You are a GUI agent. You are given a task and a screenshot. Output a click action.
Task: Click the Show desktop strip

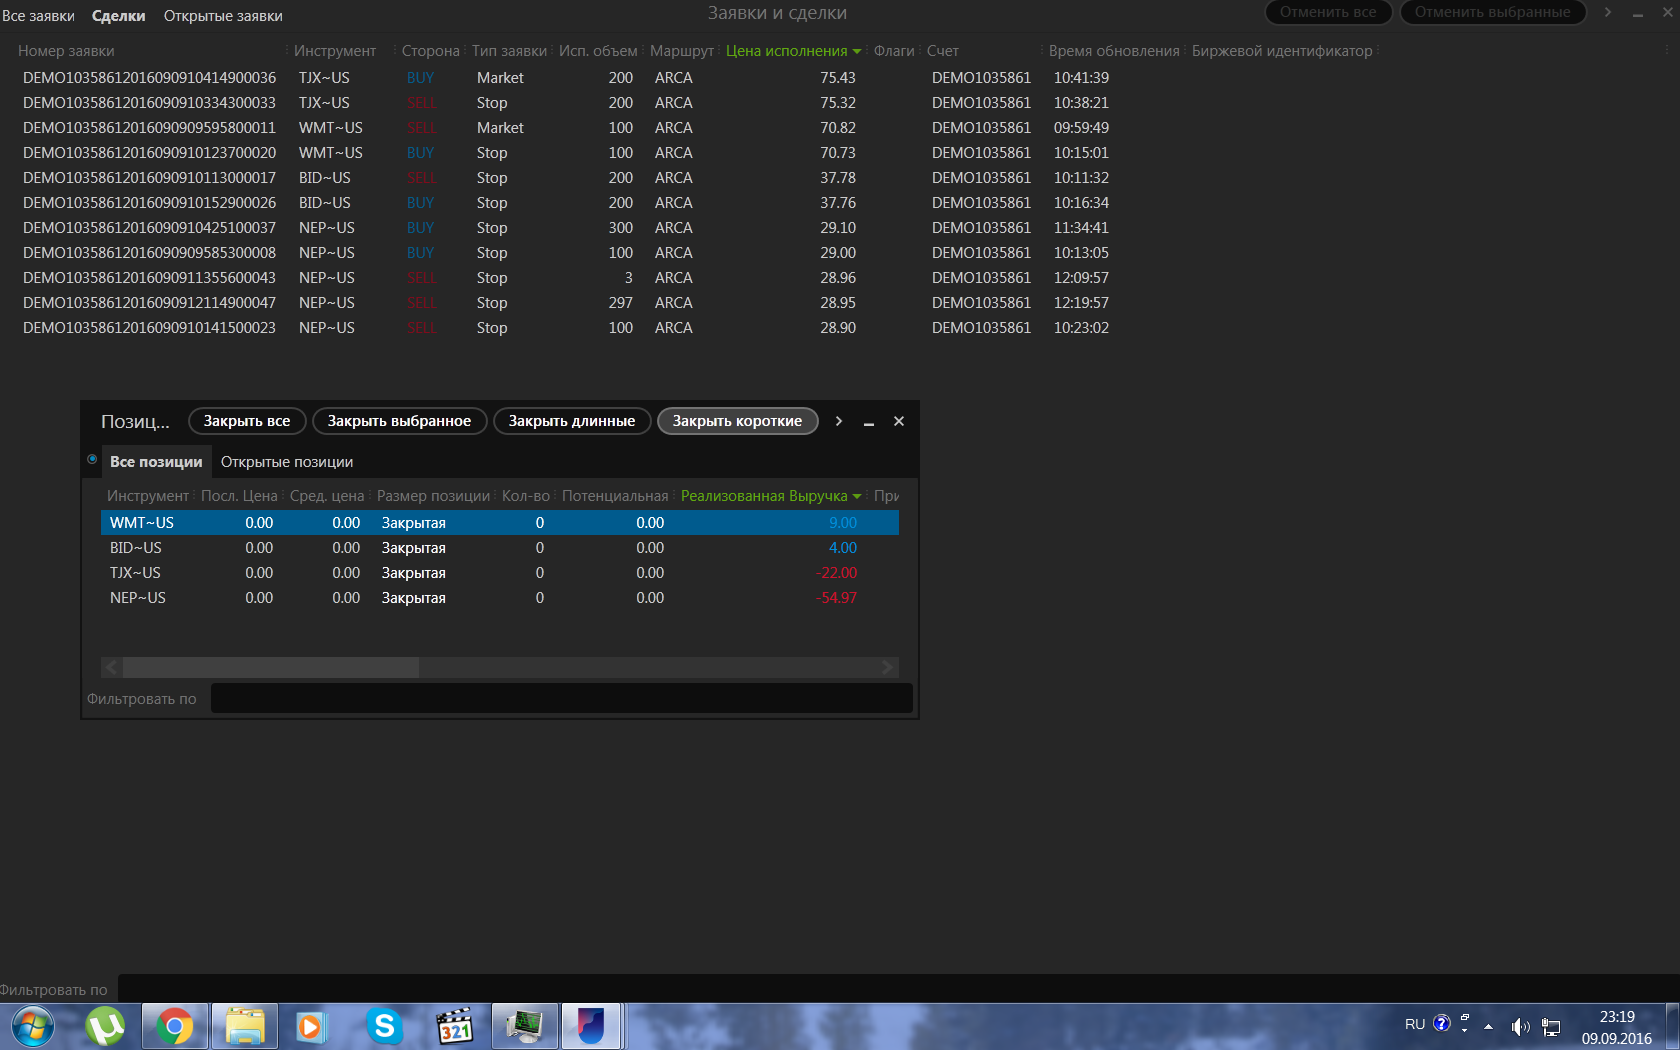click(x=1672, y=1027)
